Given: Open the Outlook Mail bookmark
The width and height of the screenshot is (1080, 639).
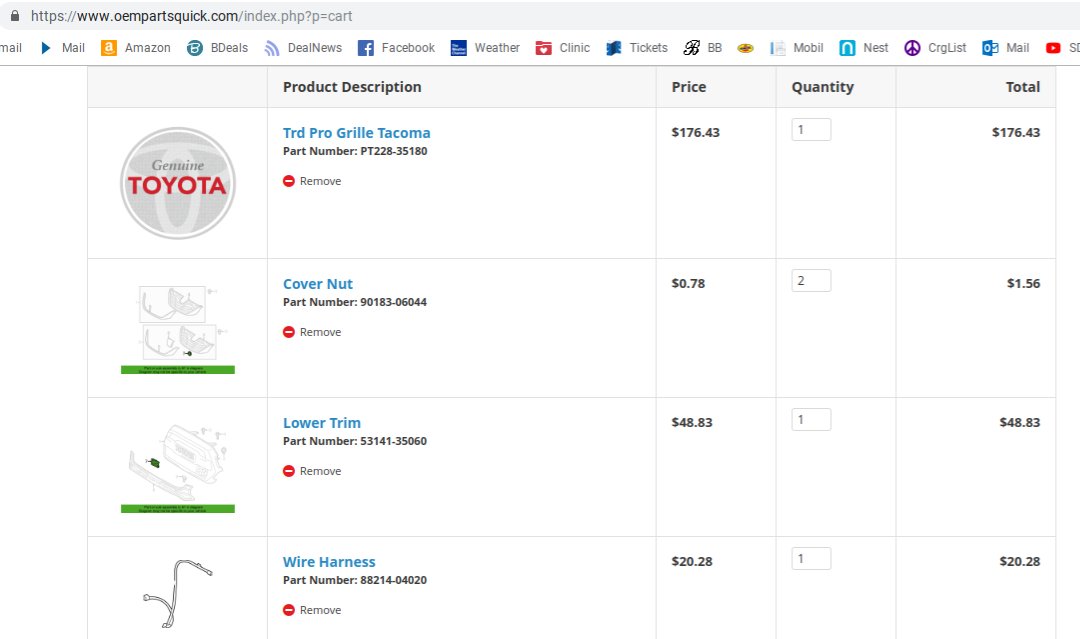Looking at the screenshot, I should click(x=1006, y=48).
